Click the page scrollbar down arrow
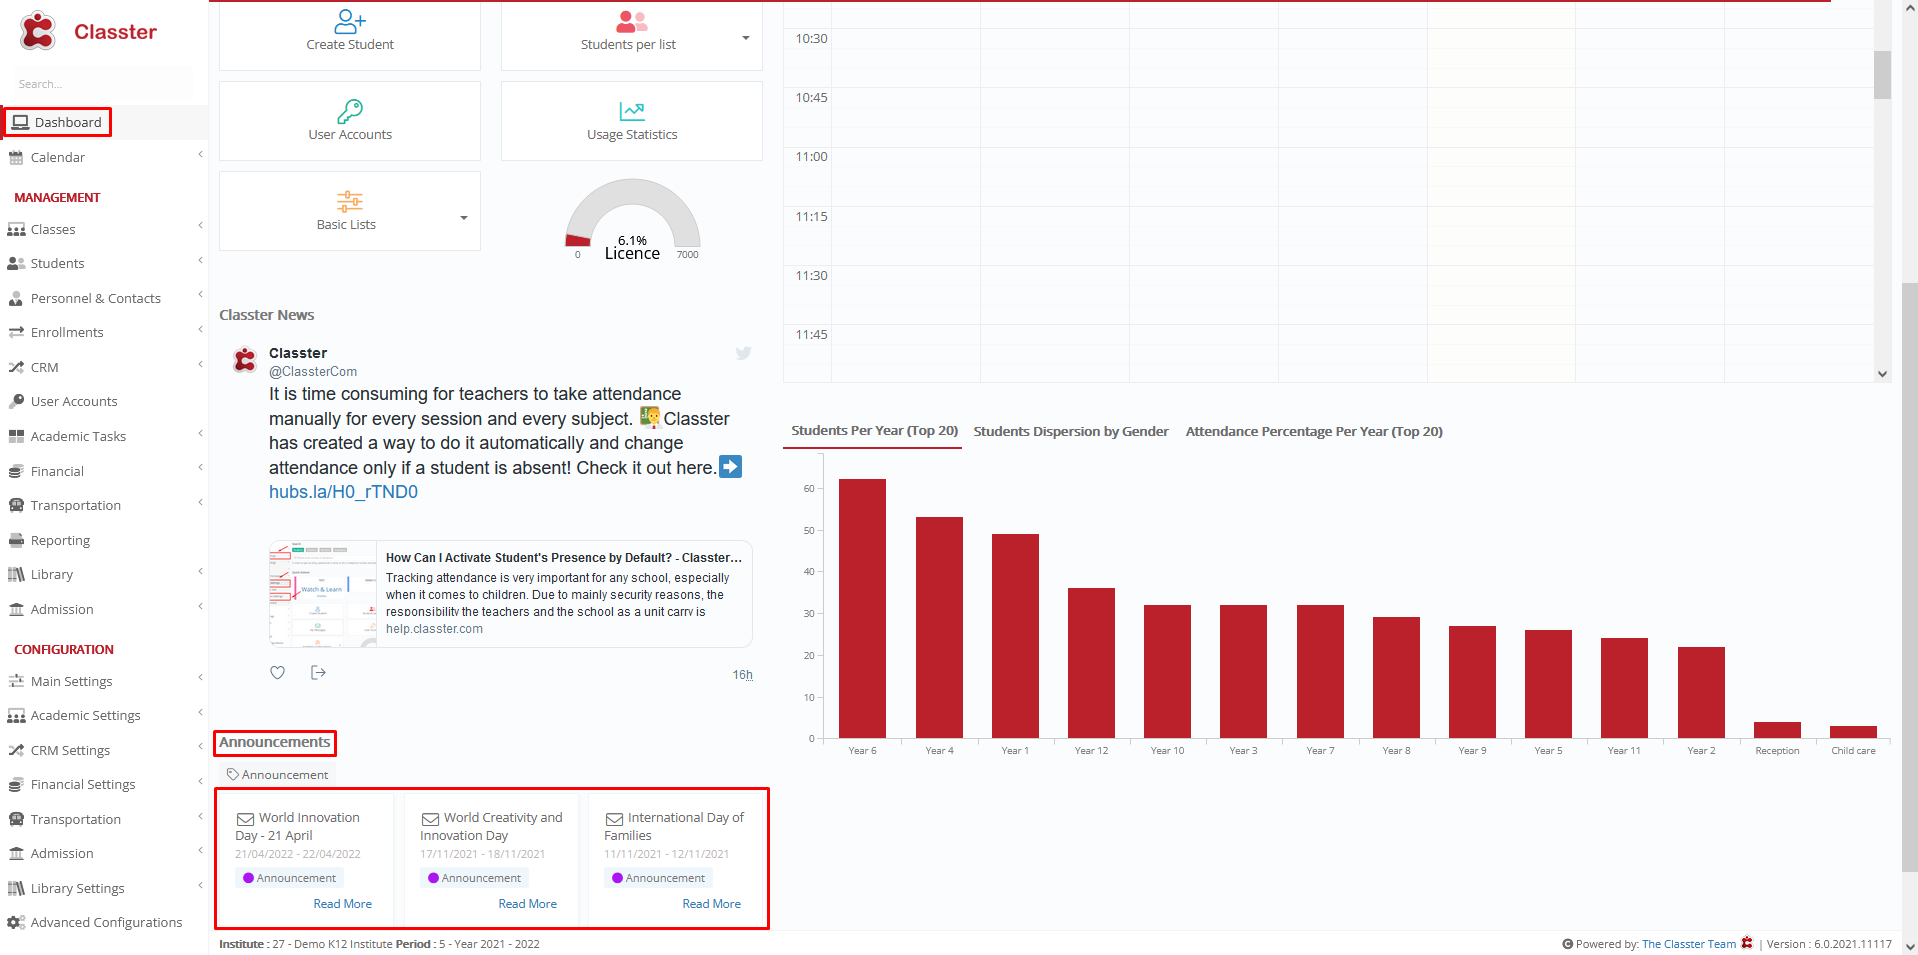This screenshot has width=1918, height=955. click(1910, 946)
